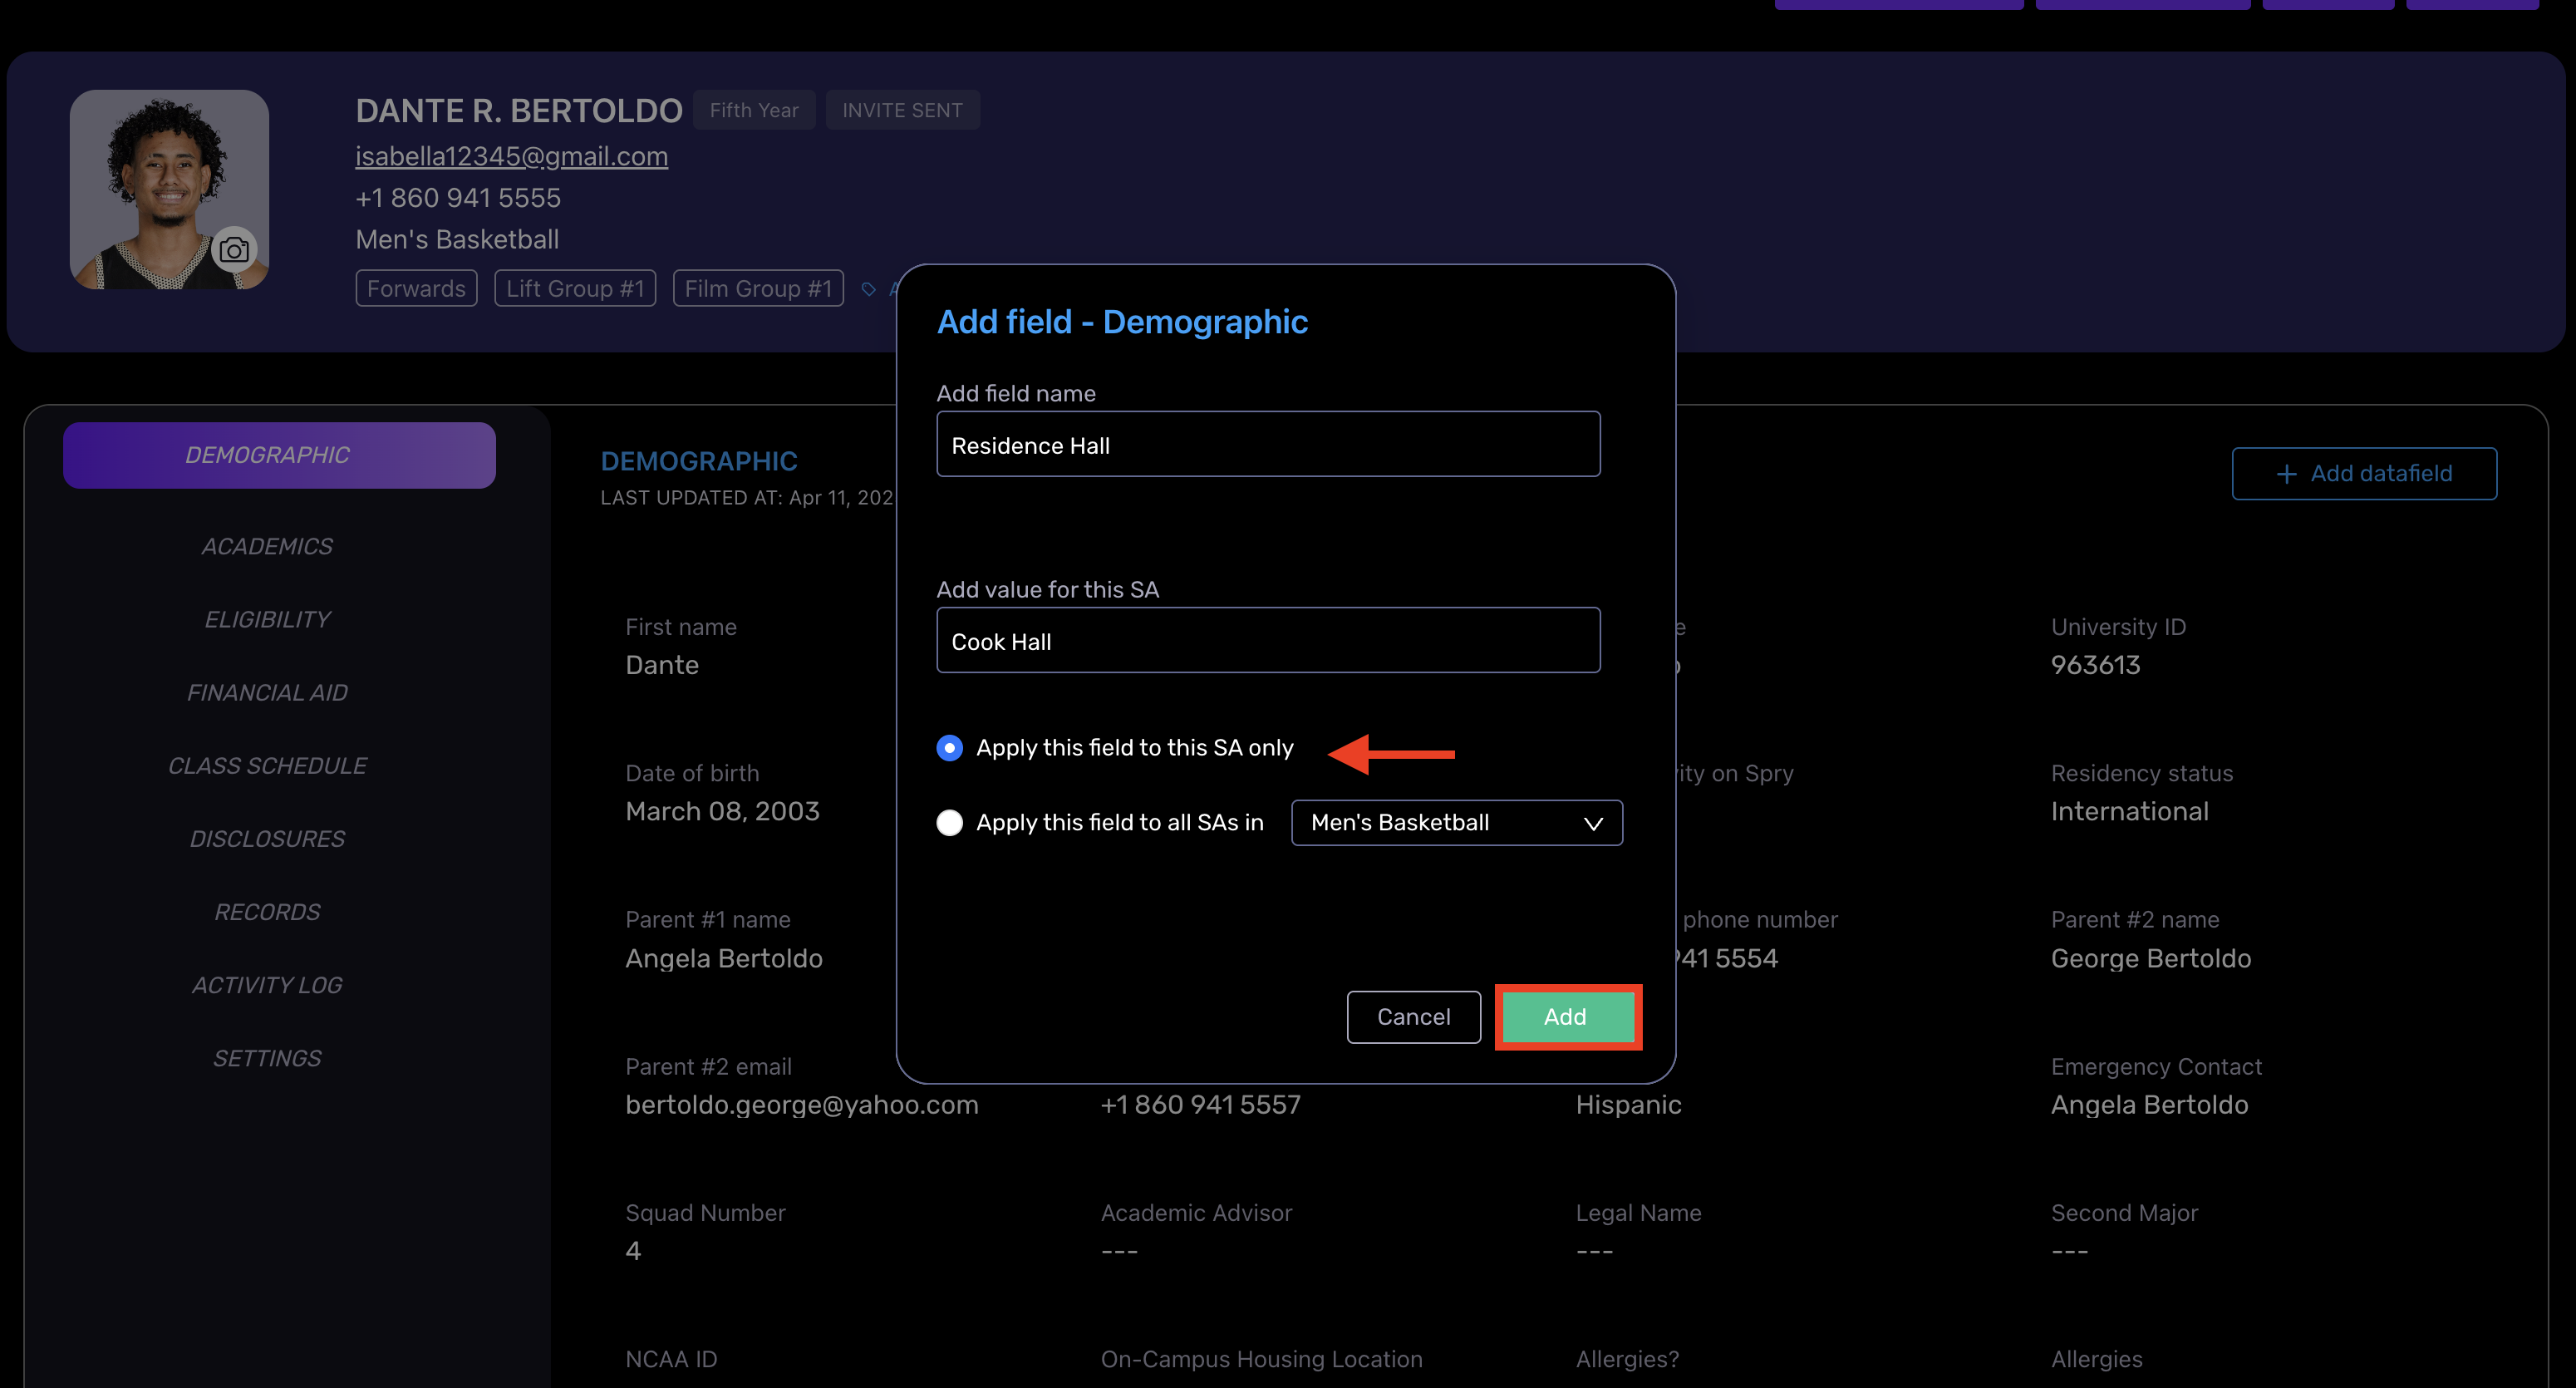Click the Fifth Year badge

(x=754, y=110)
